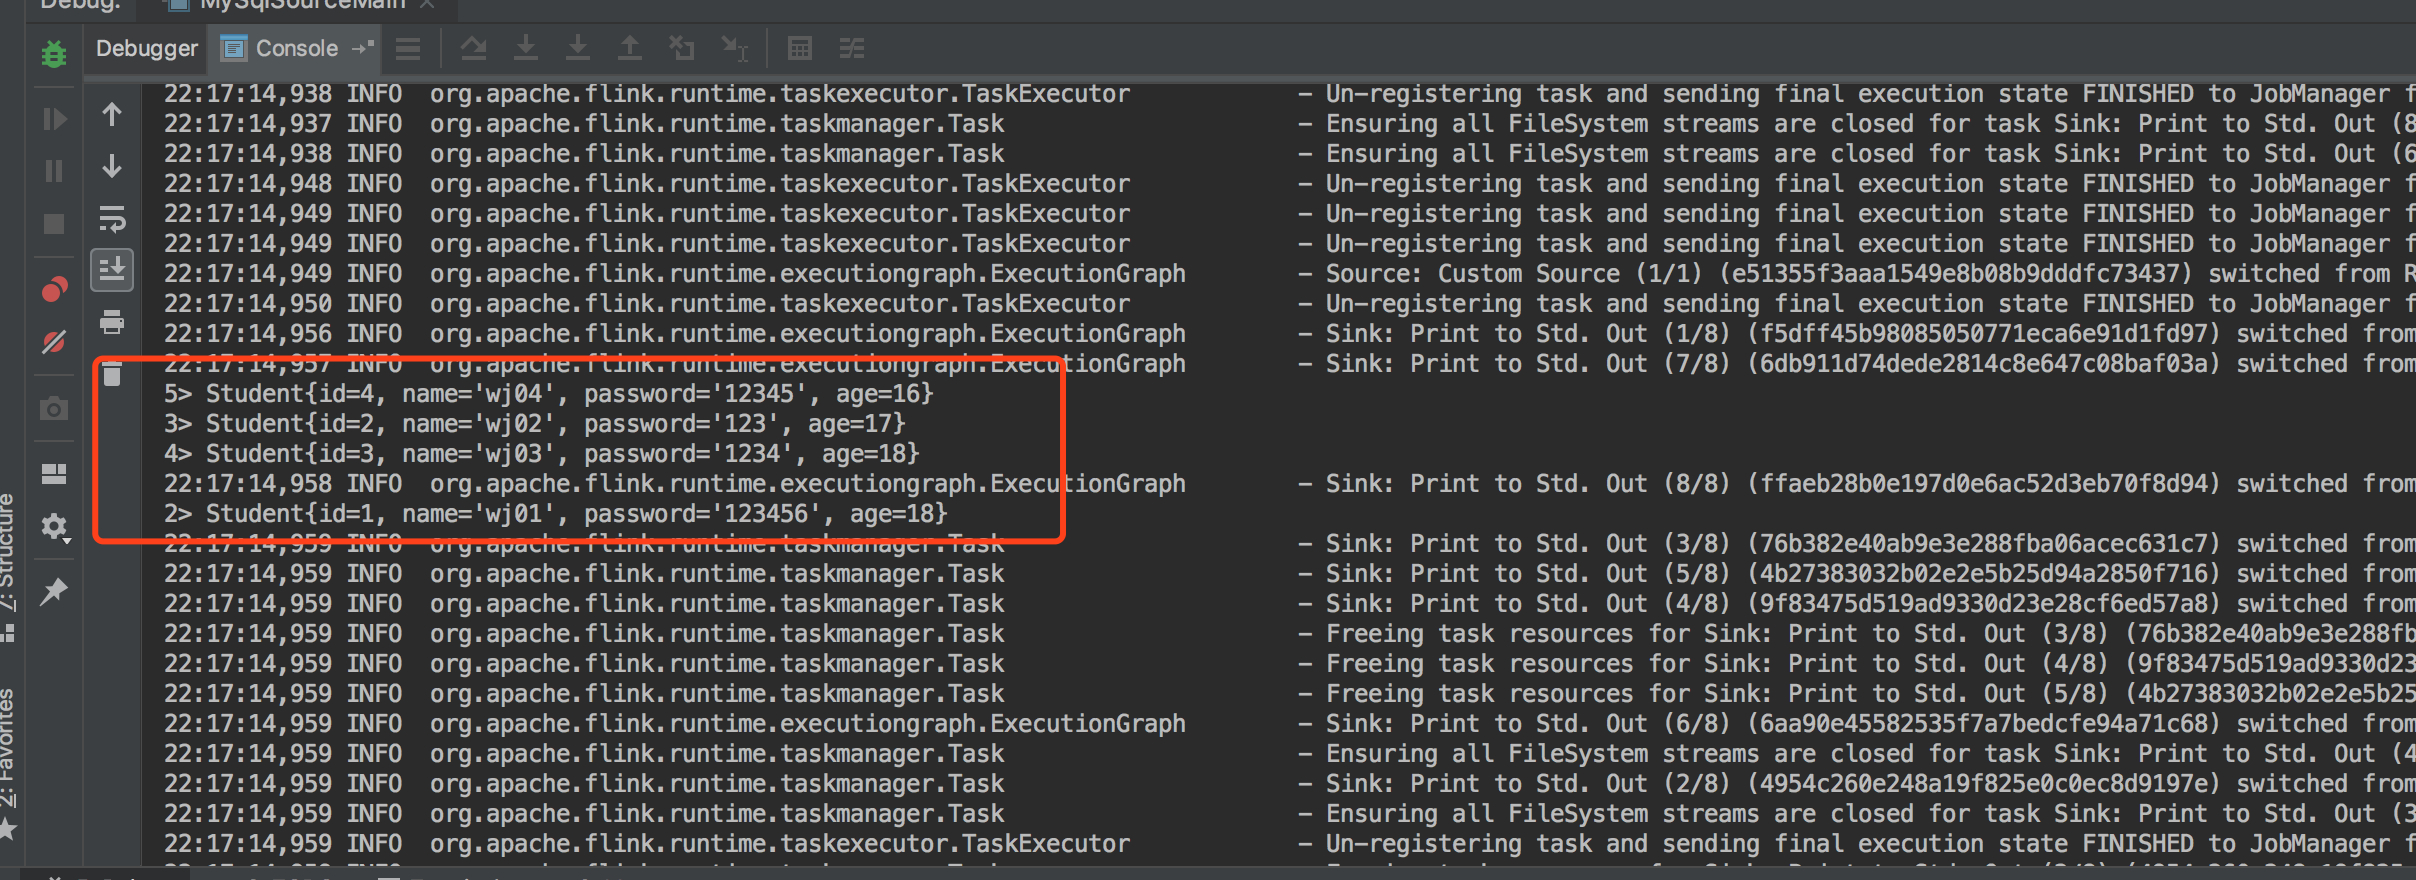Image resolution: width=2416 pixels, height=880 pixels.
Task: Click the green Rerun debug bug icon
Action: [54, 54]
